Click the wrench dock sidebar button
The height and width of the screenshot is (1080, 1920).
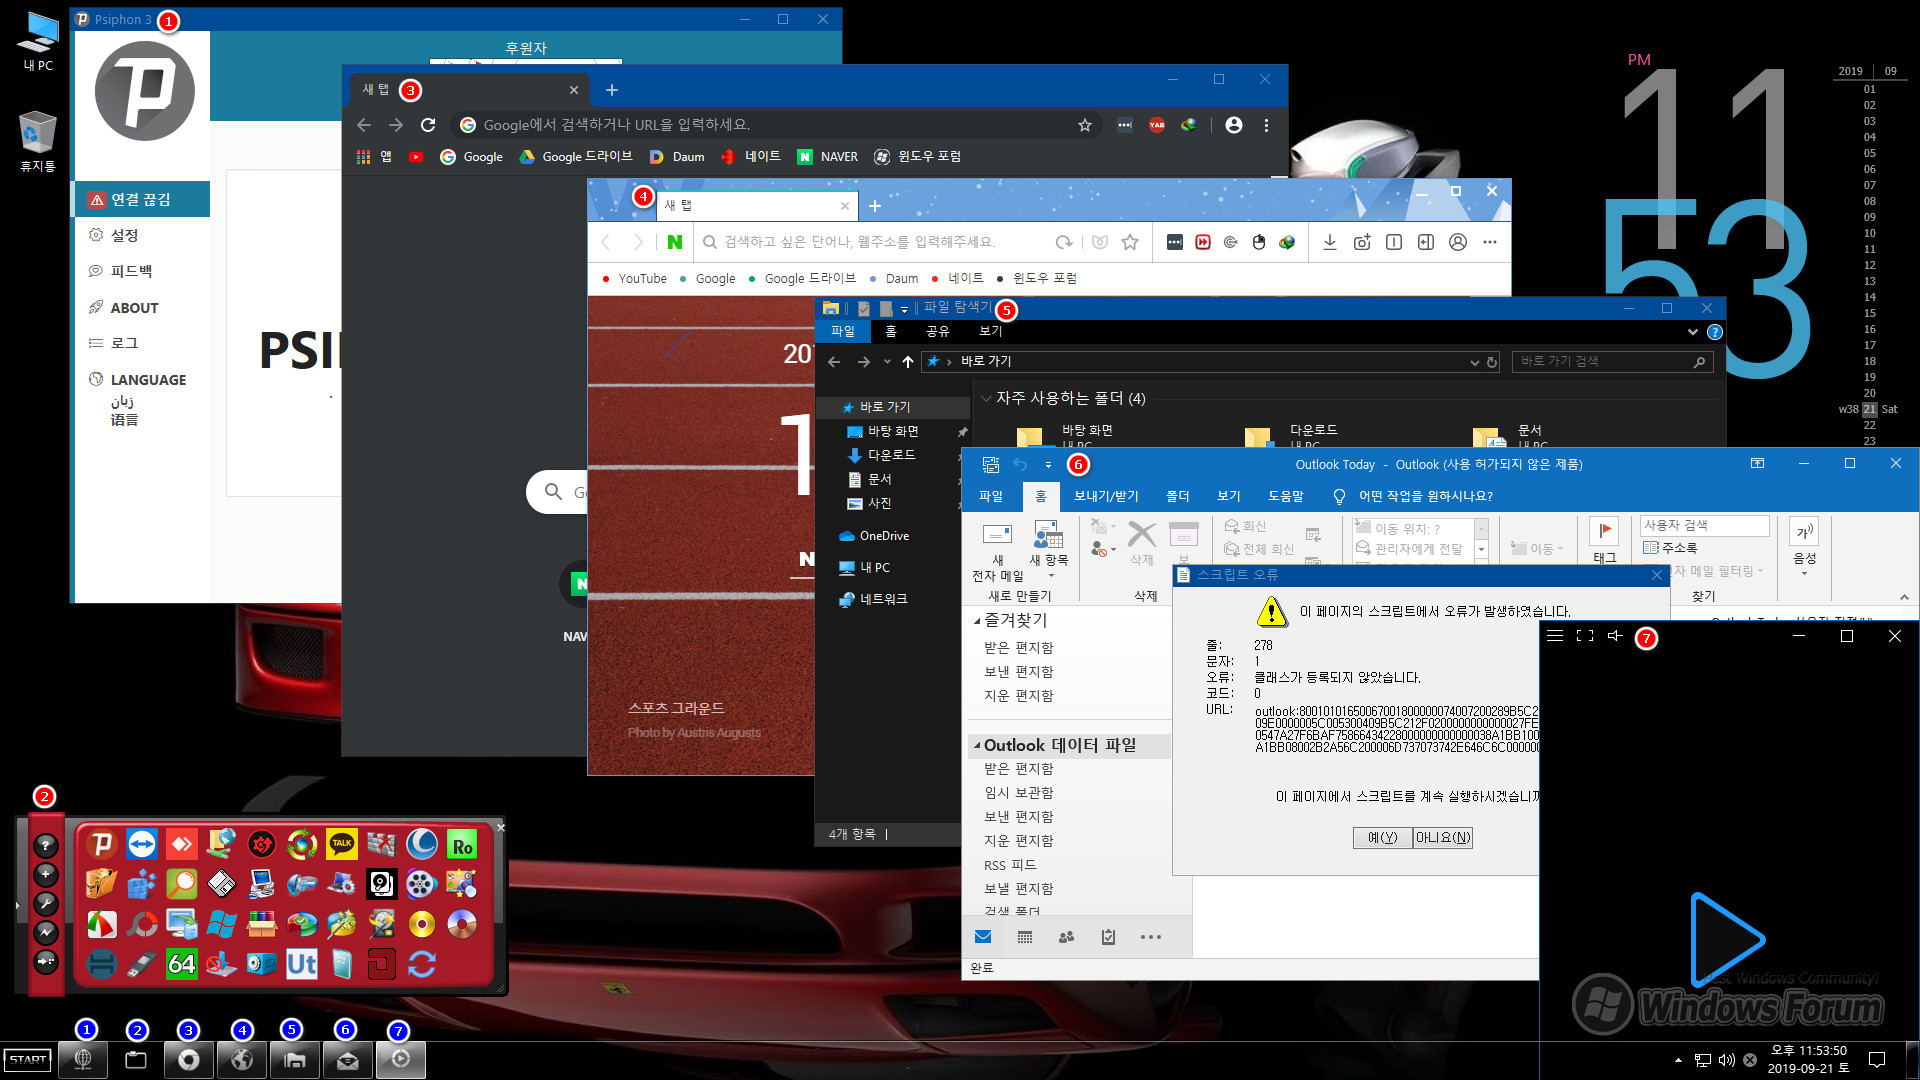(x=46, y=903)
